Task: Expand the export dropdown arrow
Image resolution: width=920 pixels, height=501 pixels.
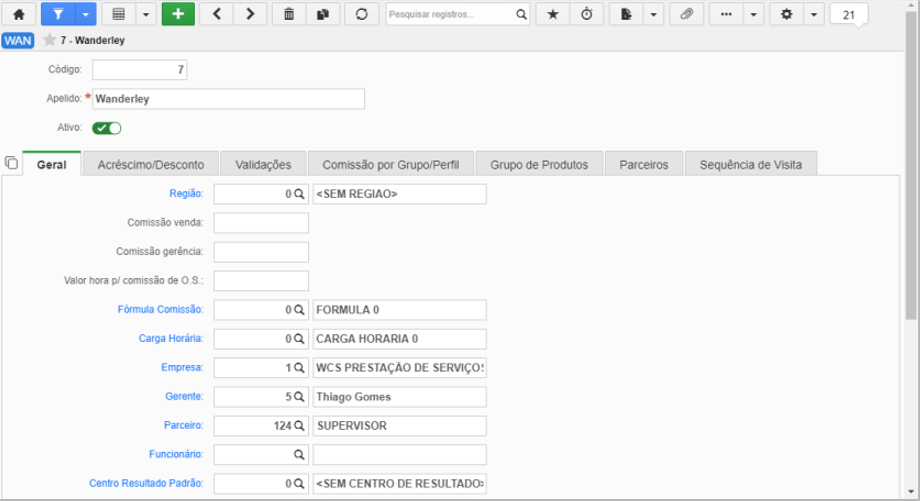Action: [654, 14]
